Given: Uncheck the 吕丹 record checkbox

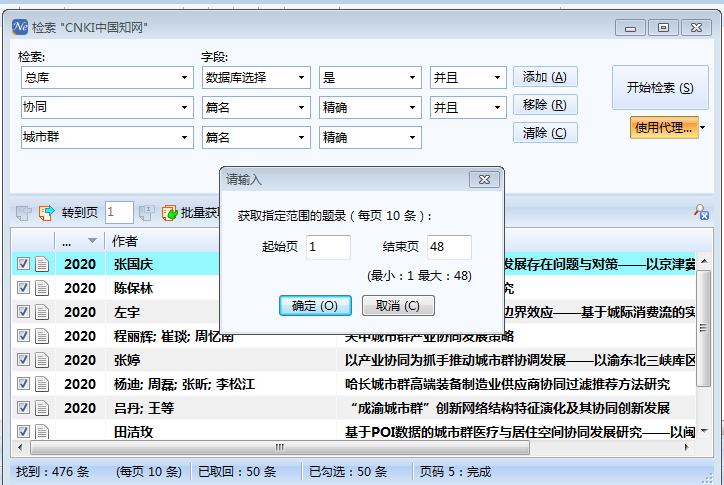Looking at the screenshot, I should pyautogui.click(x=23, y=408).
